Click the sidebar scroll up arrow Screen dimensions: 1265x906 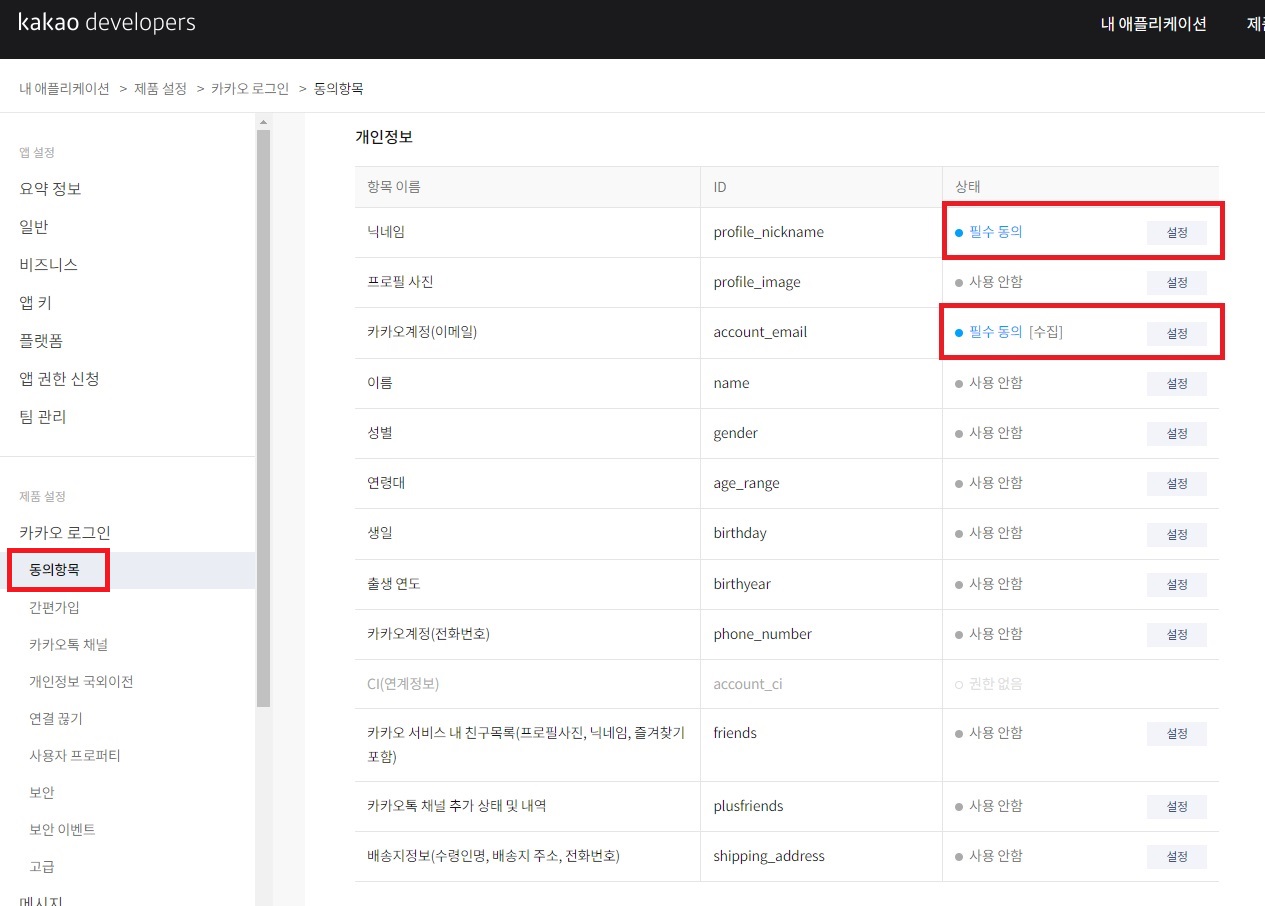pyautogui.click(x=263, y=122)
